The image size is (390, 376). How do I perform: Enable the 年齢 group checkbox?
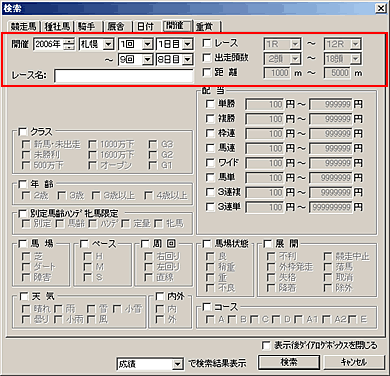point(23,184)
